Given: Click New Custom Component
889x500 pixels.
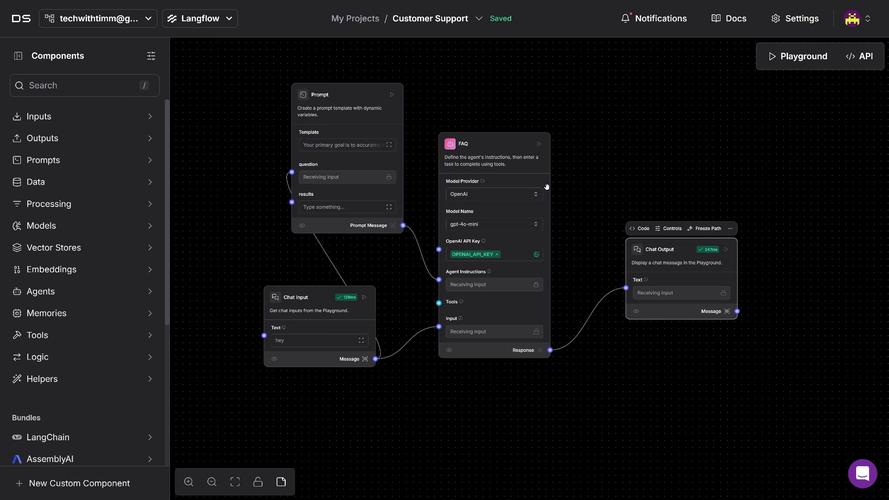Looking at the screenshot, I should [x=79, y=483].
